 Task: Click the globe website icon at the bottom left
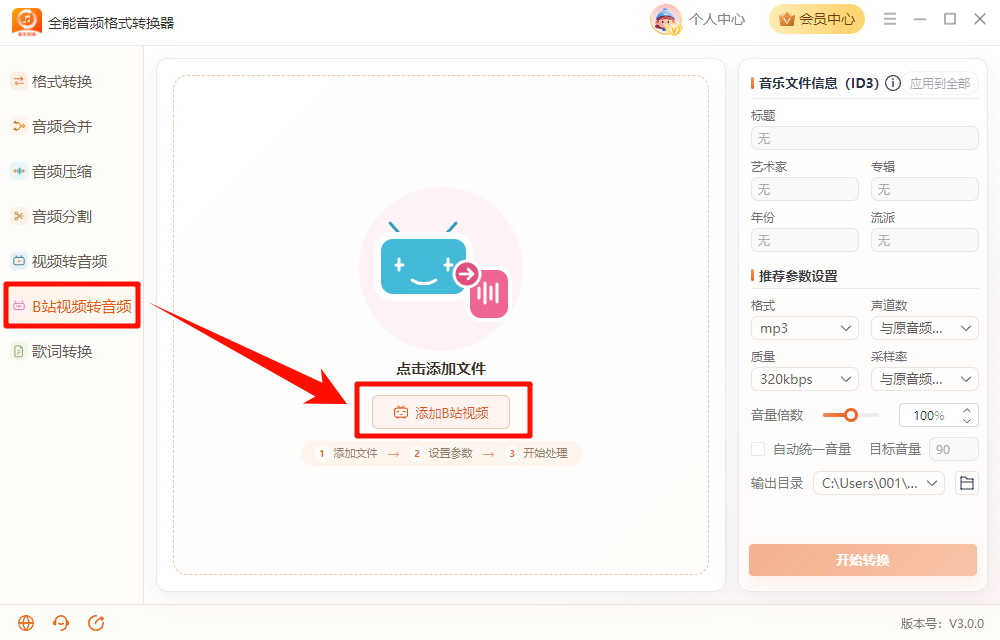tap(26, 623)
